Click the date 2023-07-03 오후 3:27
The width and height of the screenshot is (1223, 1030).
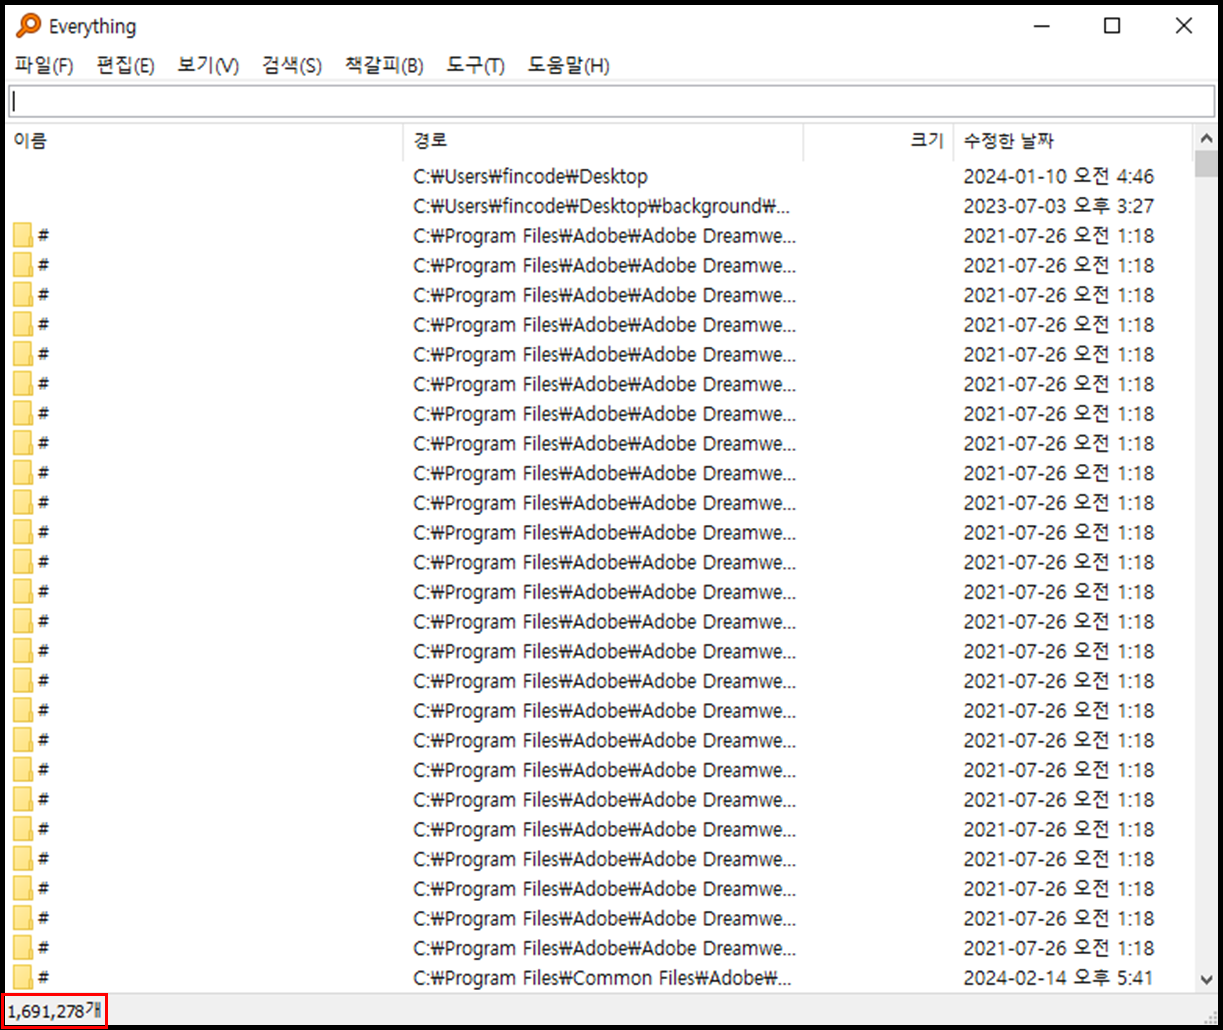click(x=1058, y=207)
